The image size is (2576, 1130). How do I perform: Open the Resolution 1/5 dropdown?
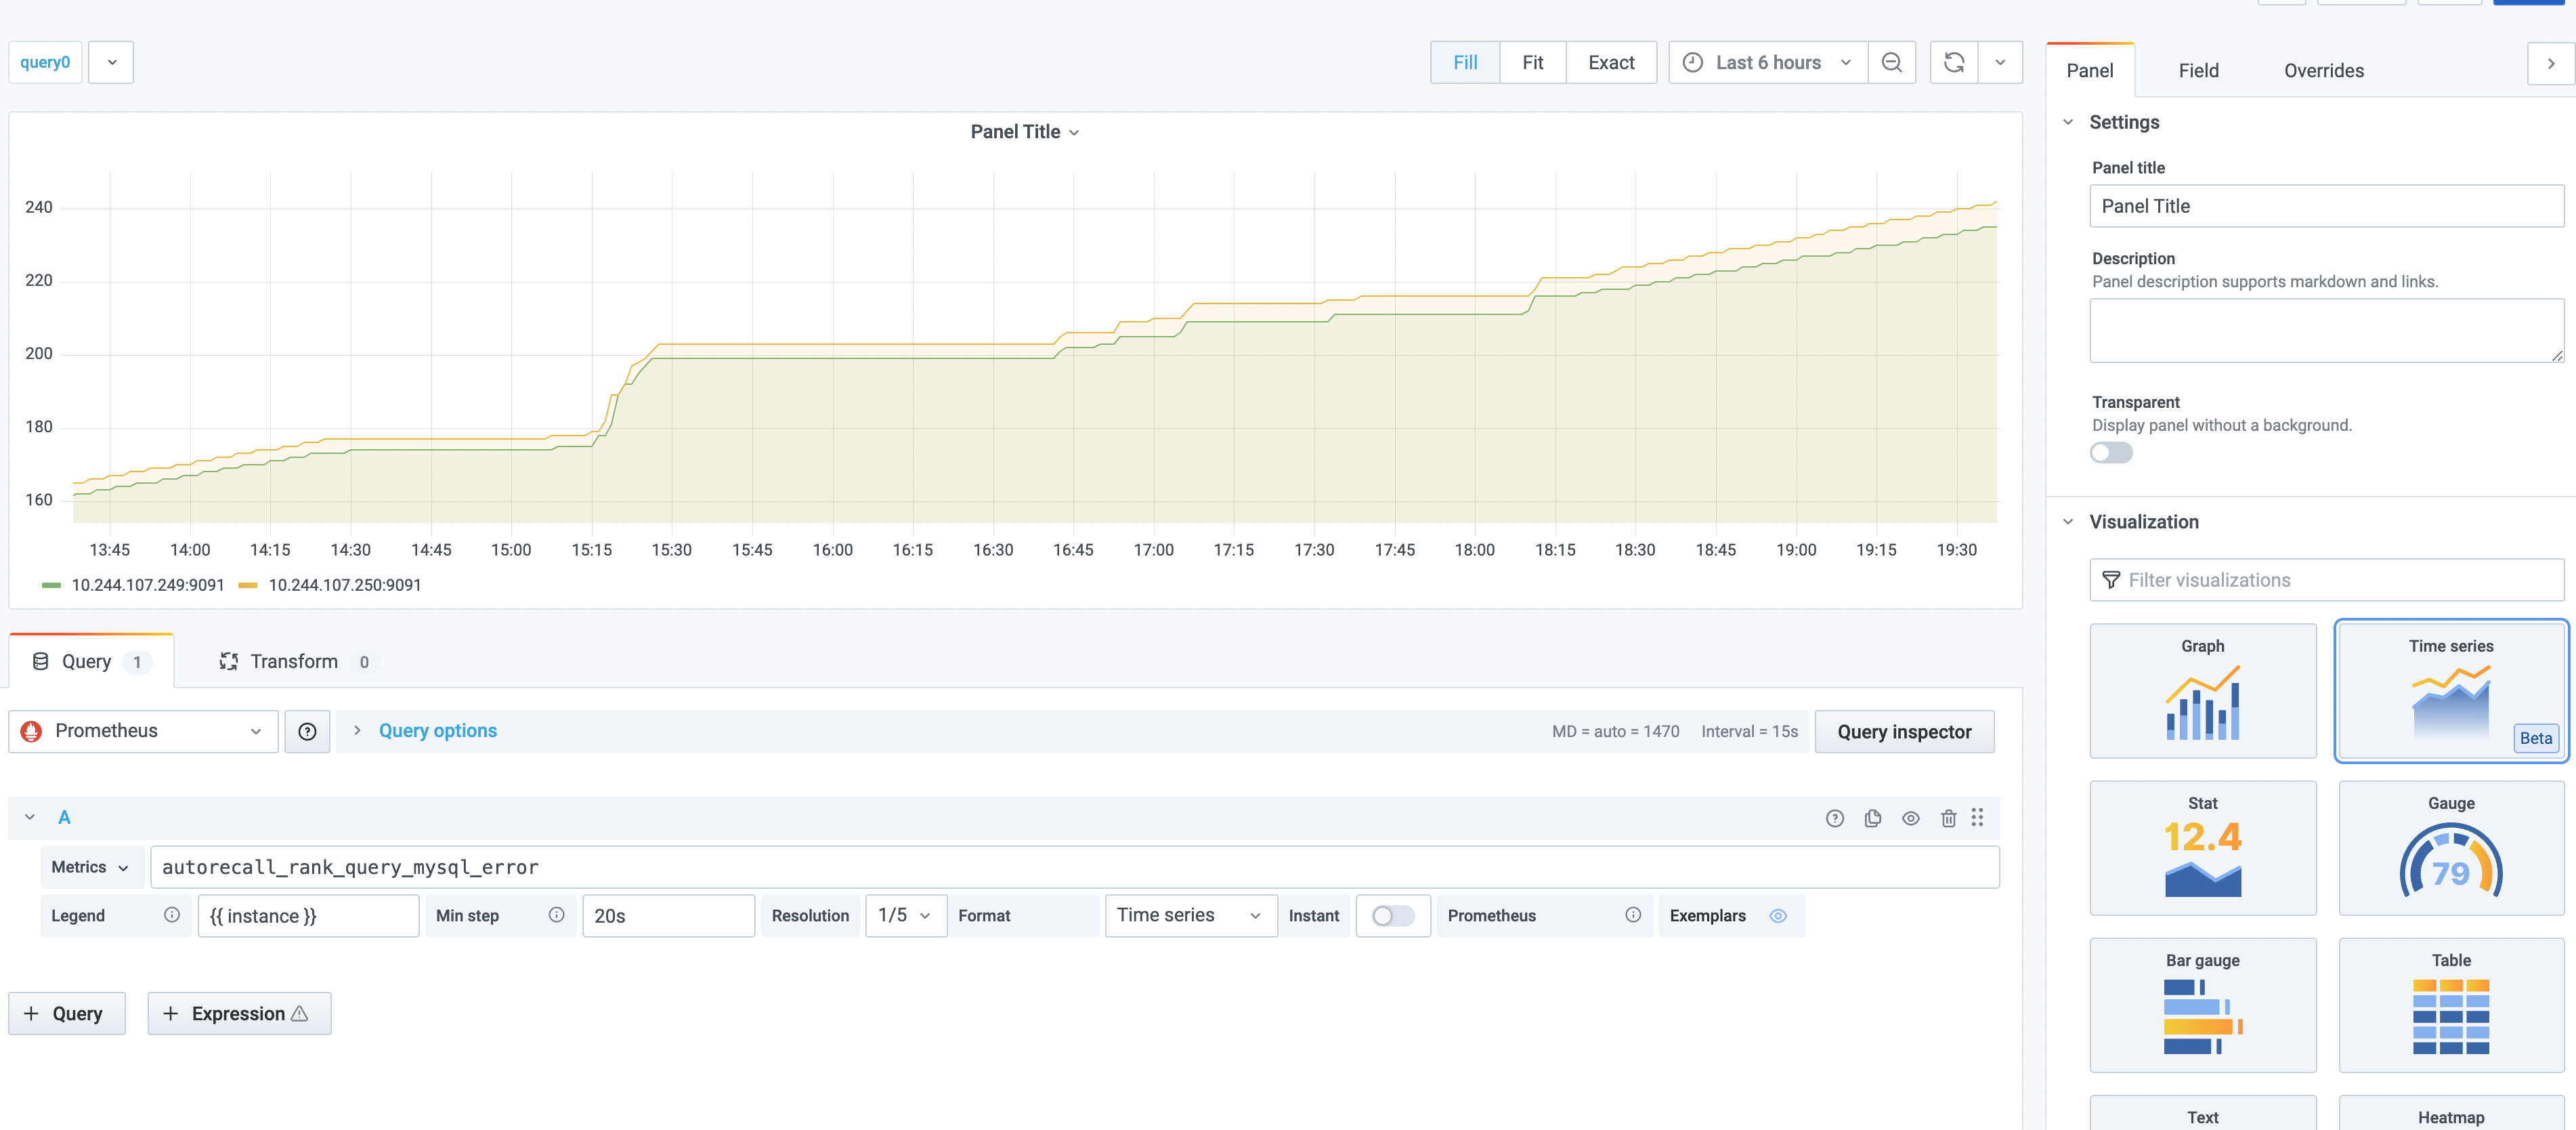click(905, 916)
